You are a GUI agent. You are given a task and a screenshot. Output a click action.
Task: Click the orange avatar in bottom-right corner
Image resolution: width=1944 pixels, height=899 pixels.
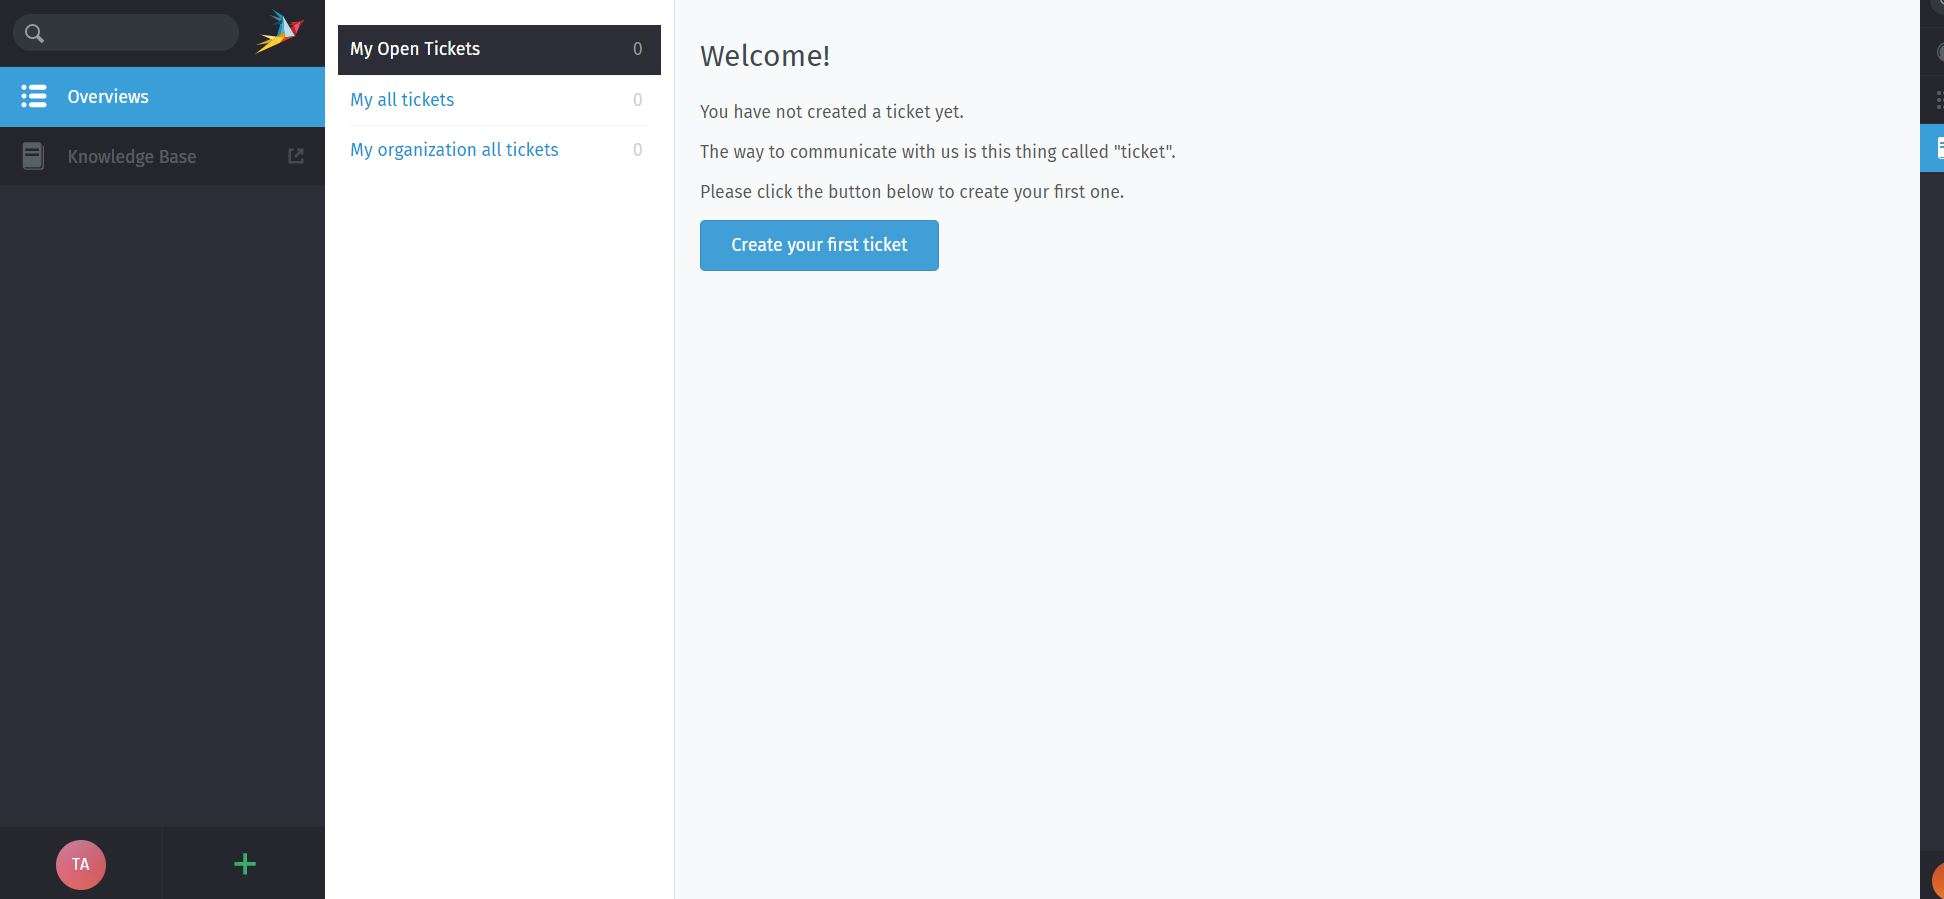1938,880
